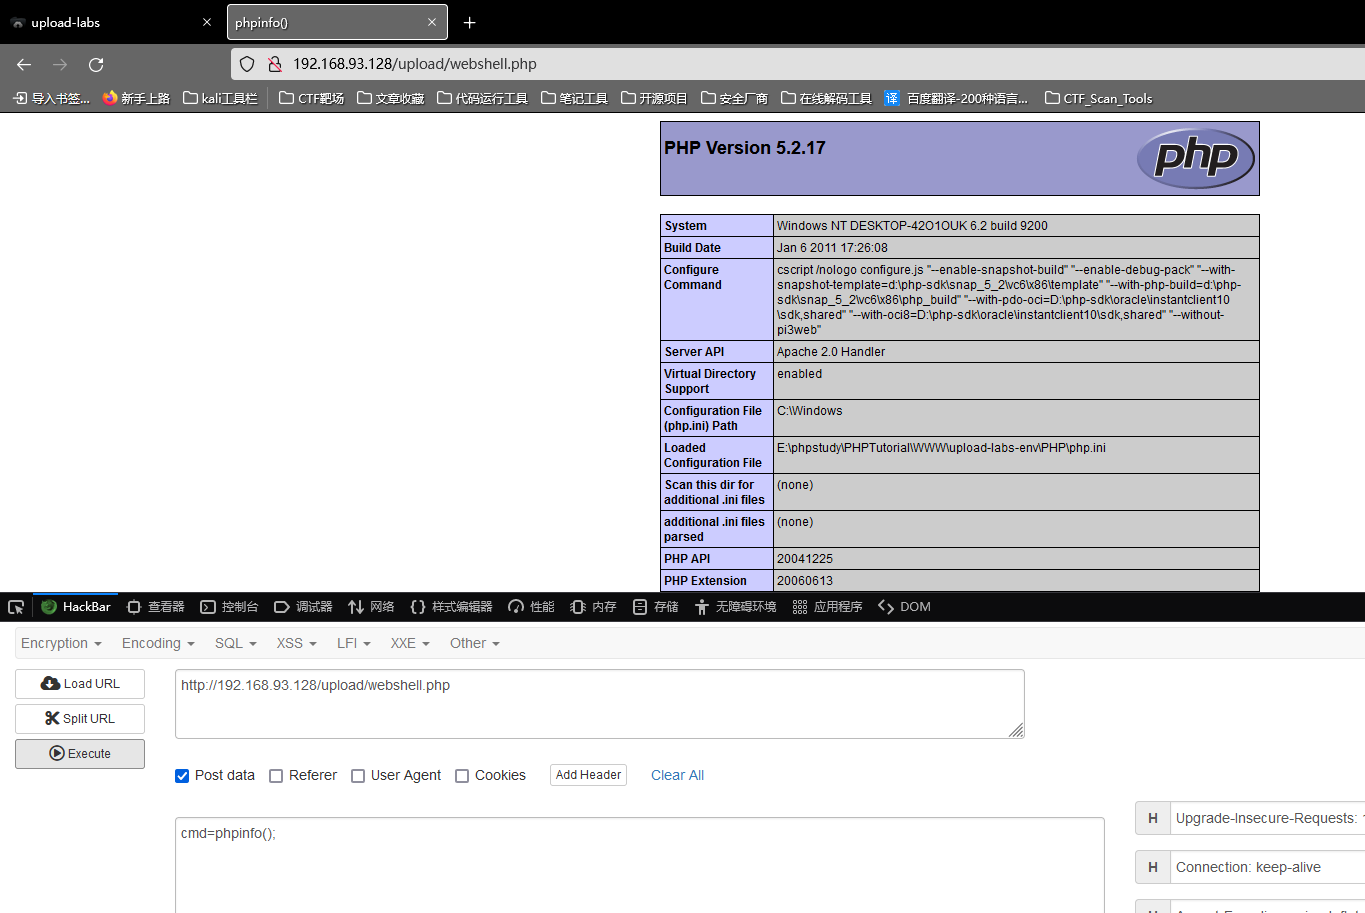The image size is (1365, 913).
Task: Select the PHP Version 5.2.17 heading
Action: click(745, 148)
